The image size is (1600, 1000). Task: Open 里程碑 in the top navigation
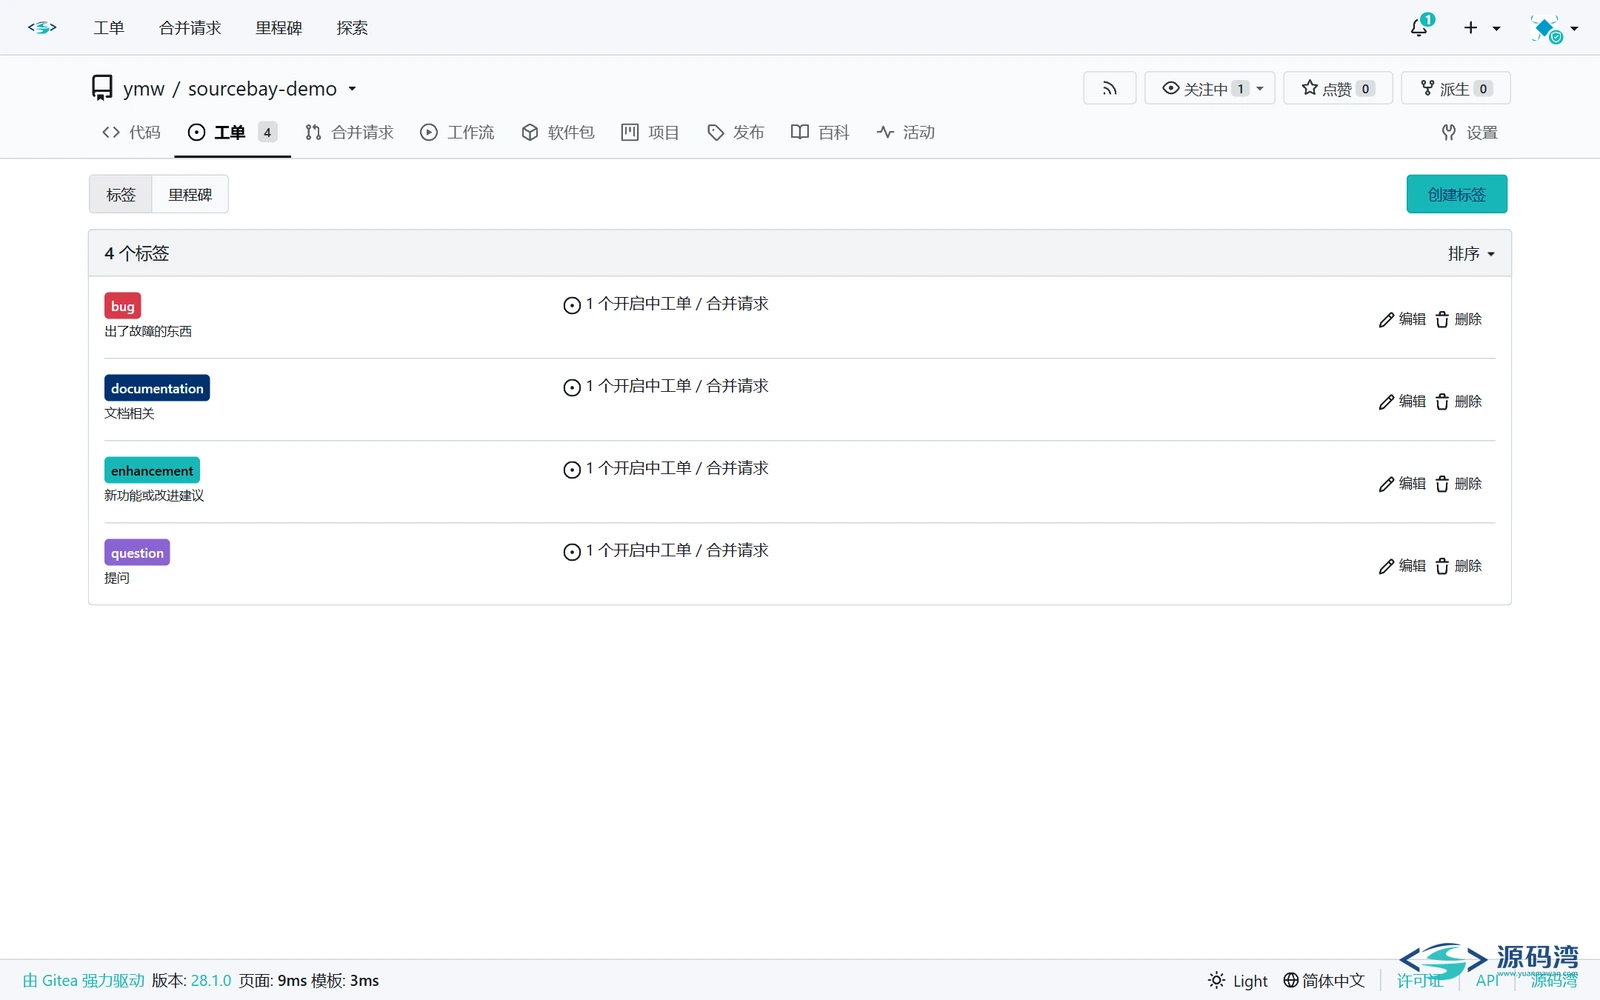click(278, 28)
